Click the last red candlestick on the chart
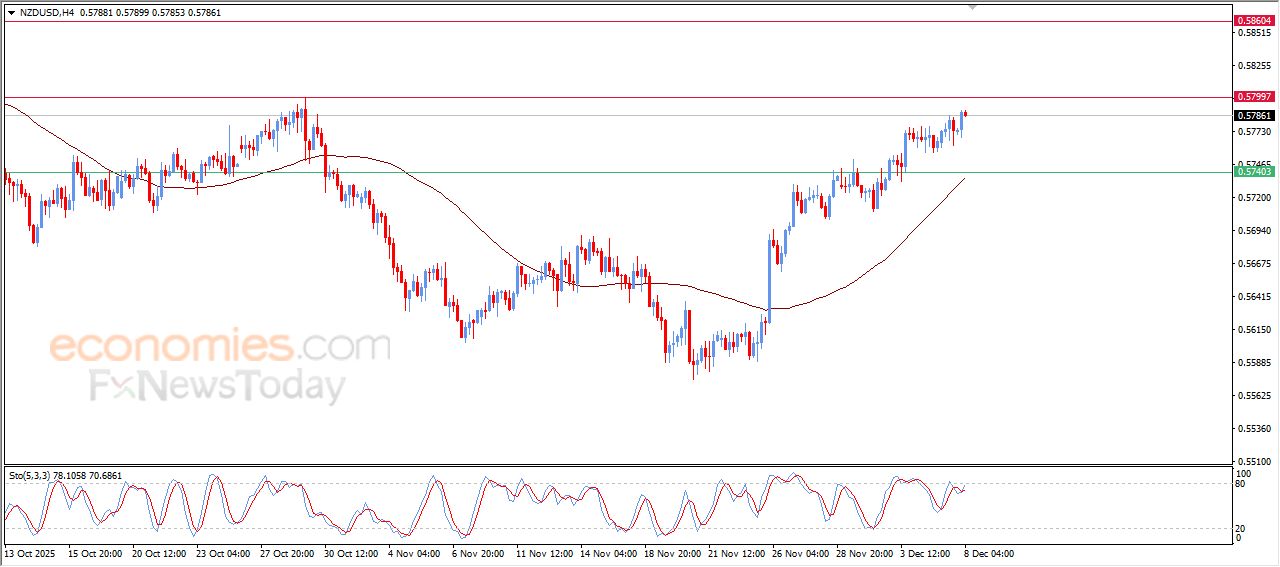1280x567 pixels. click(x=965, y=113)
